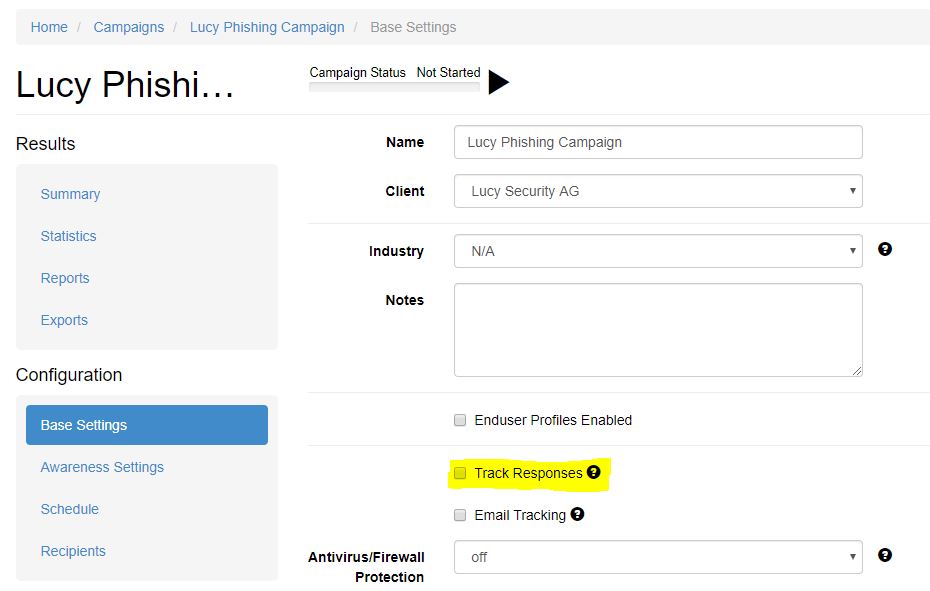
Task: Expand the Industry dropdown
Action: coord(658,251)
